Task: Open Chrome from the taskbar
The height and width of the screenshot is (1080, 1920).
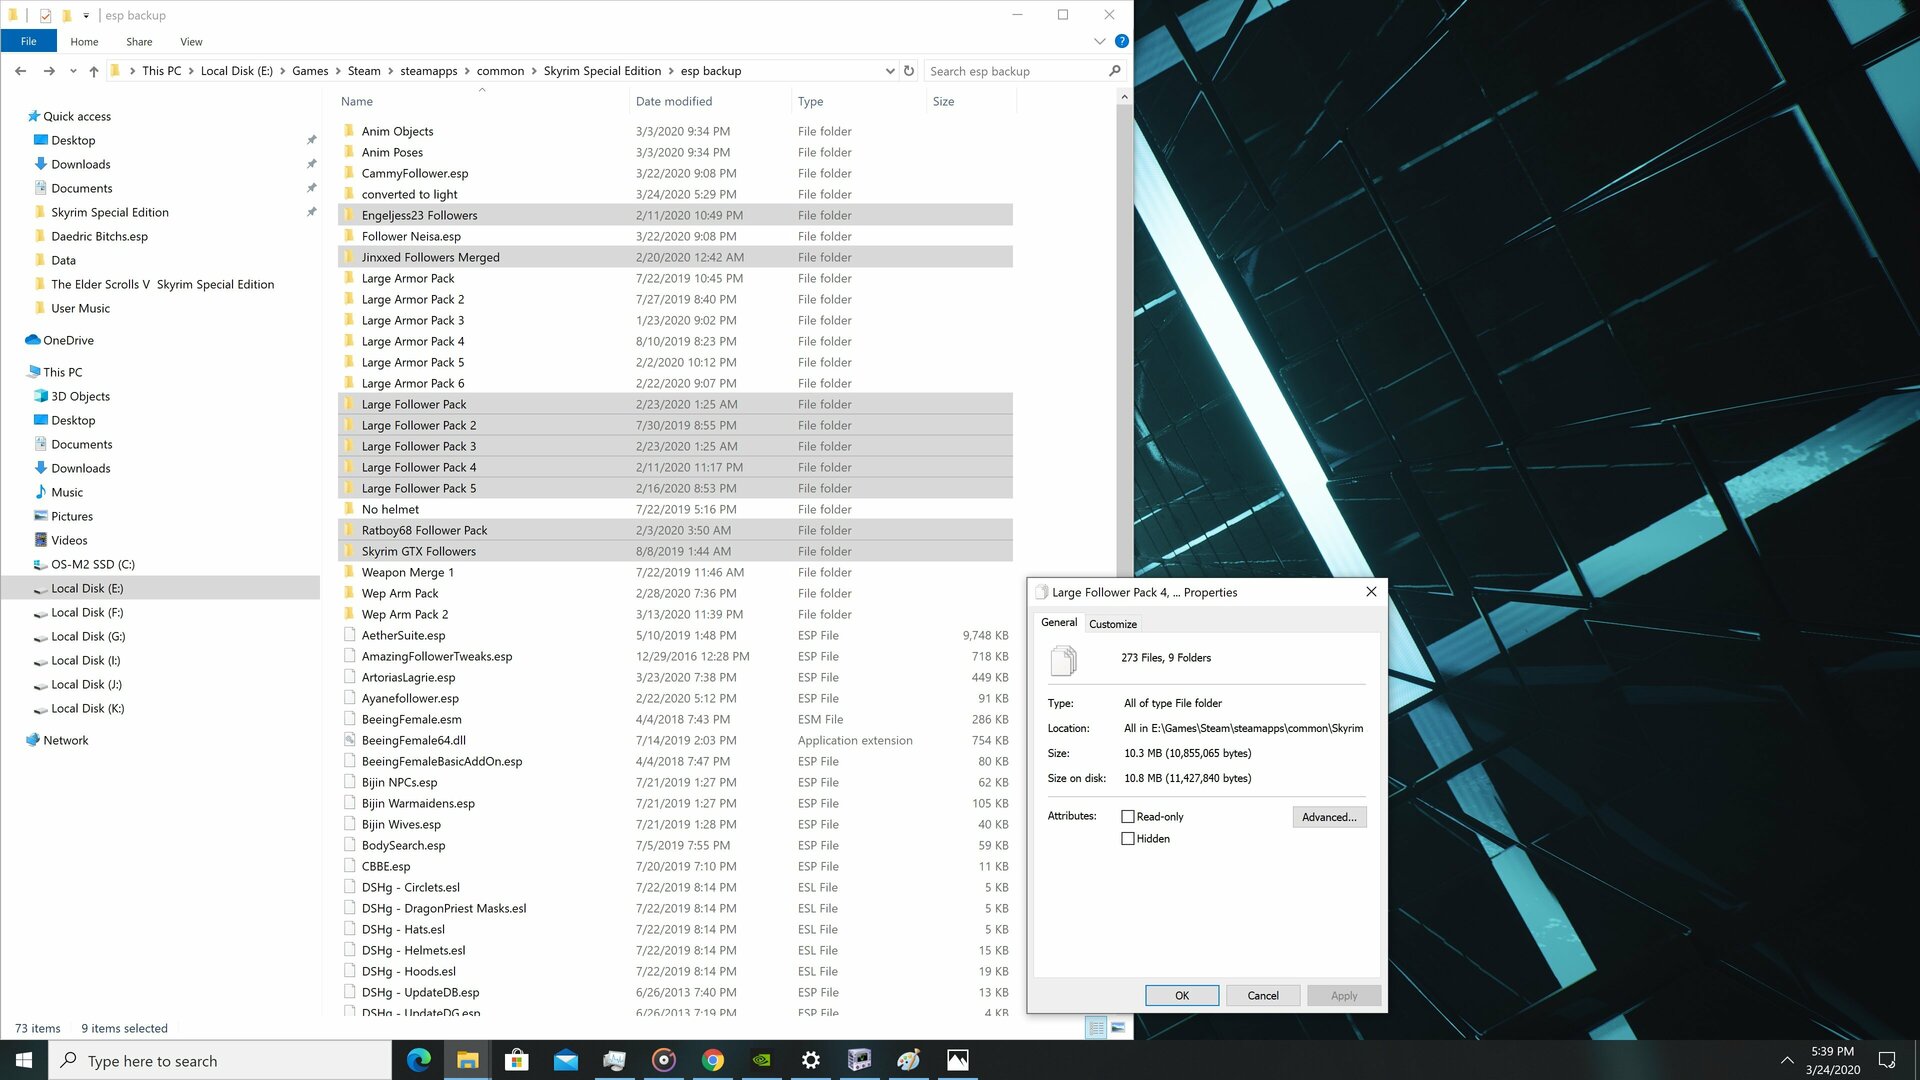Action: click(713, 1060)
